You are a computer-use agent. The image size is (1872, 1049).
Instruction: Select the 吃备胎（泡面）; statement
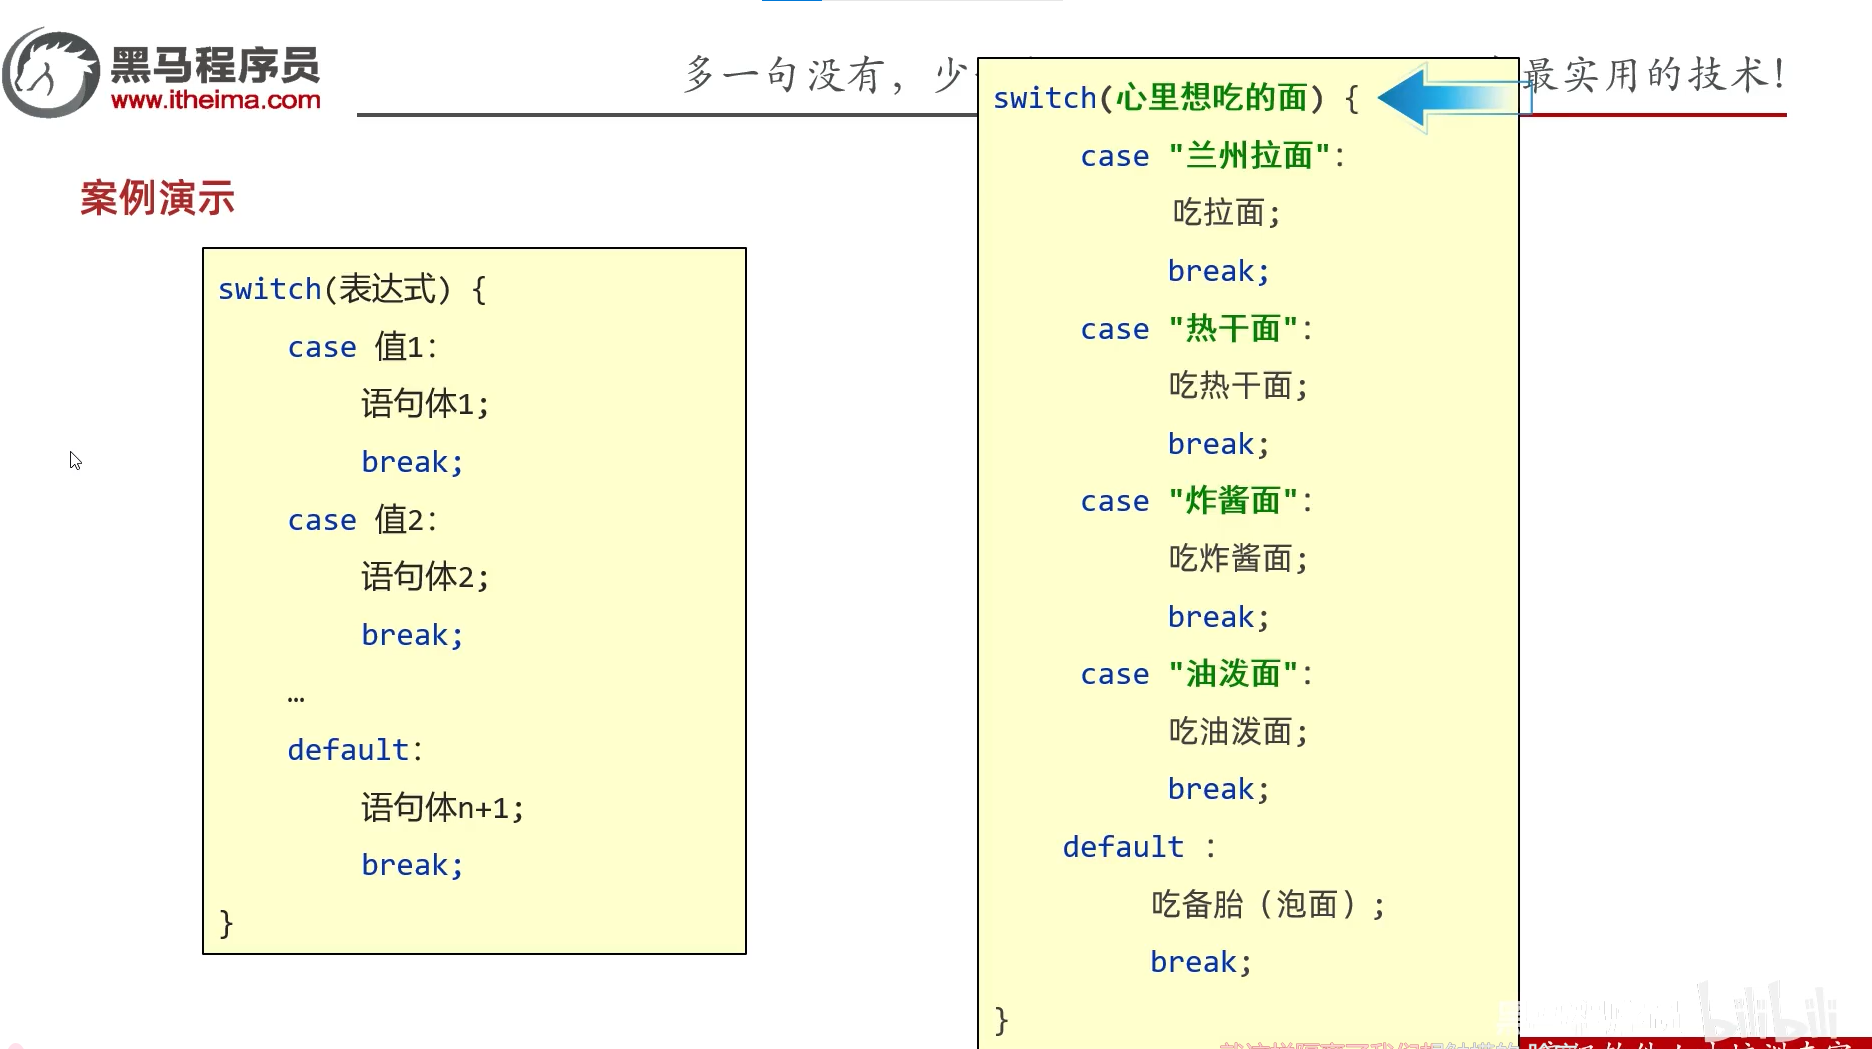click(1269, 905)
